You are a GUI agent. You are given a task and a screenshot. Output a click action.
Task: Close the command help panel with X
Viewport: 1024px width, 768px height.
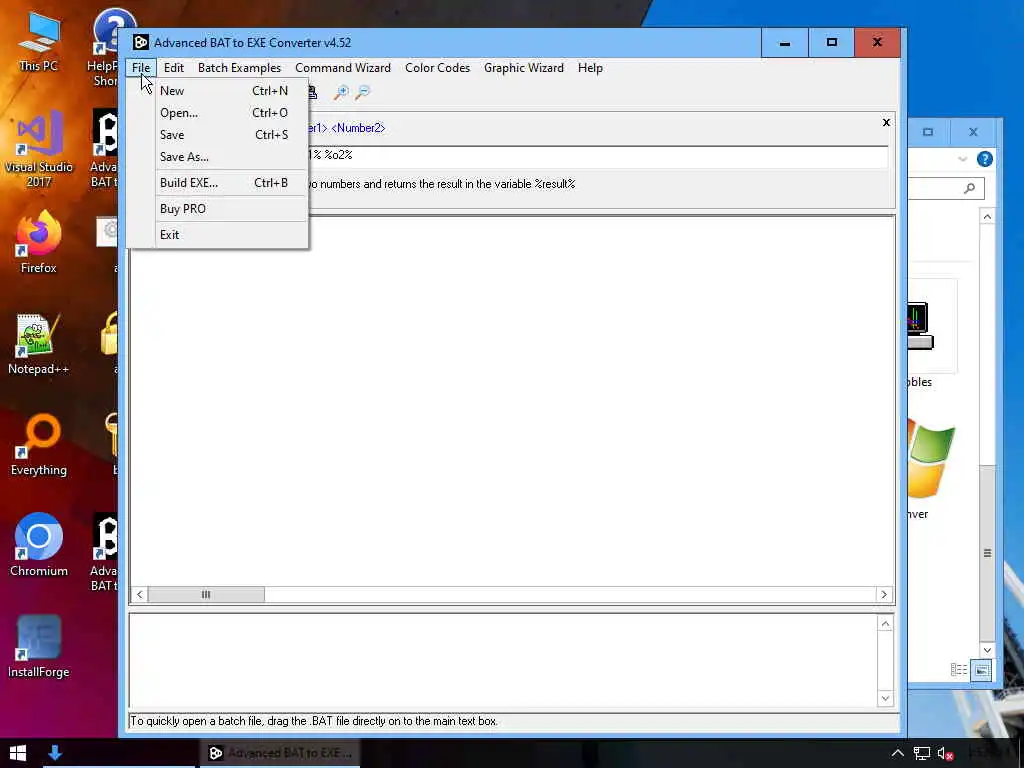(886, 122)
